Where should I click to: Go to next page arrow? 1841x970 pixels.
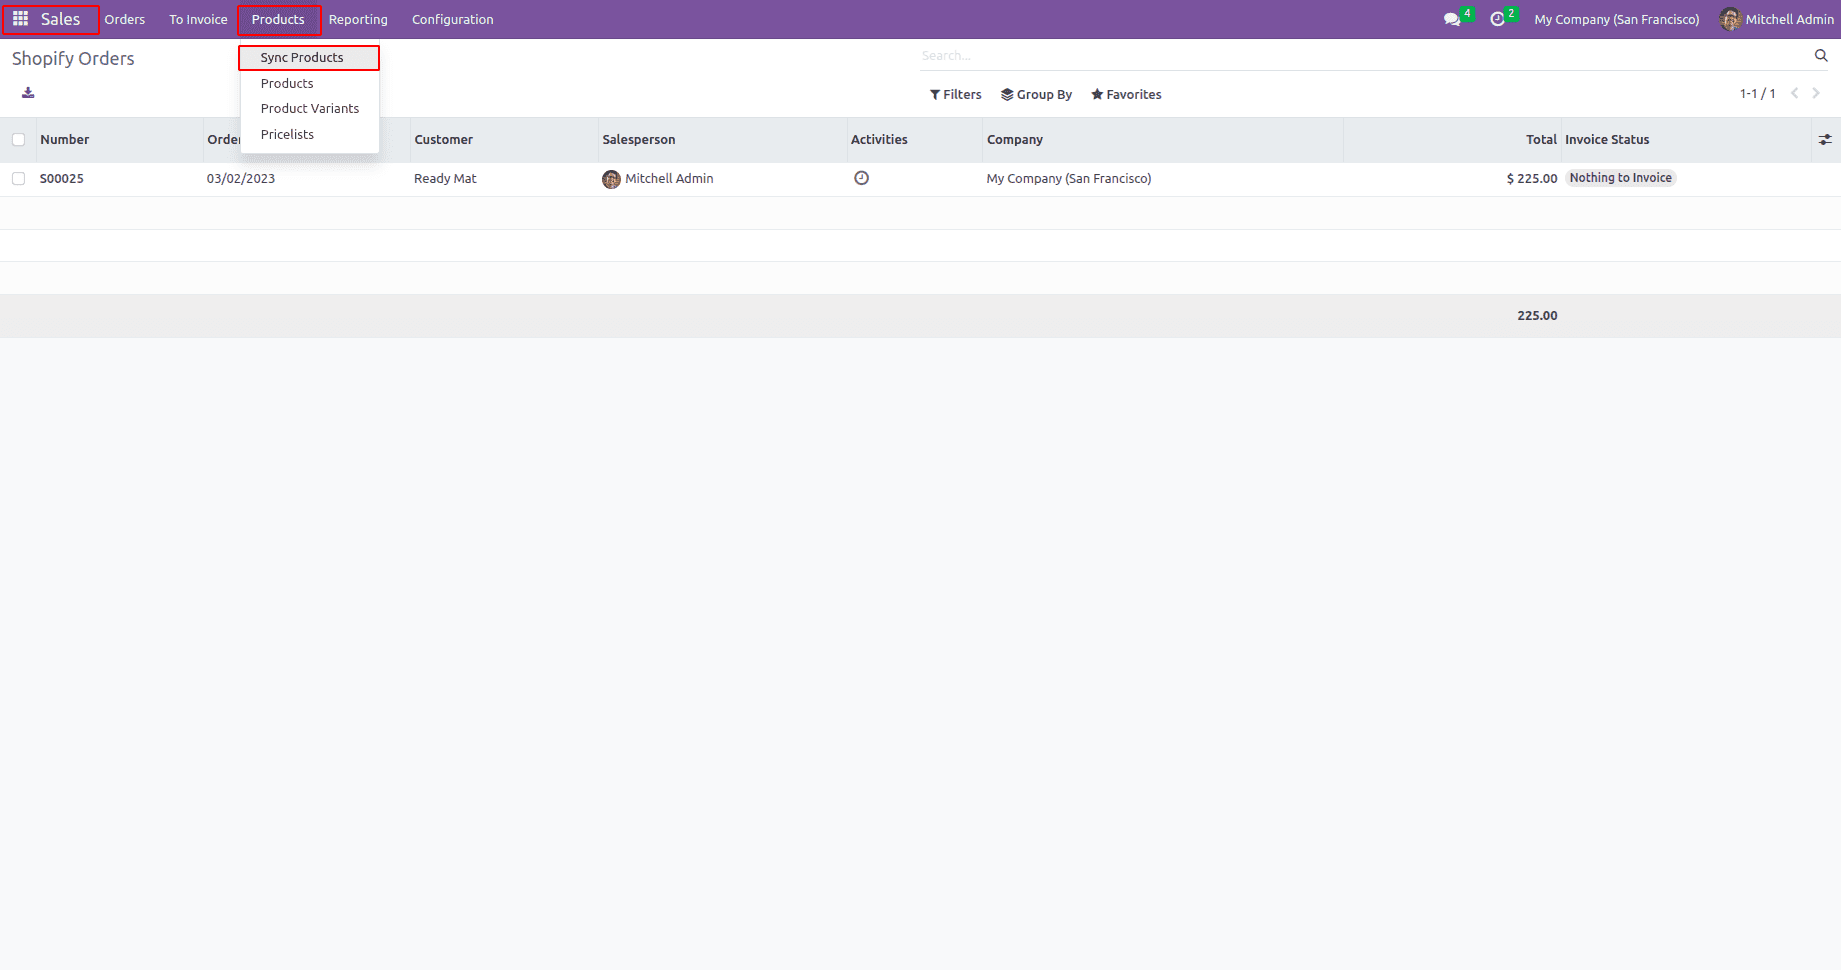point(1816,93)
